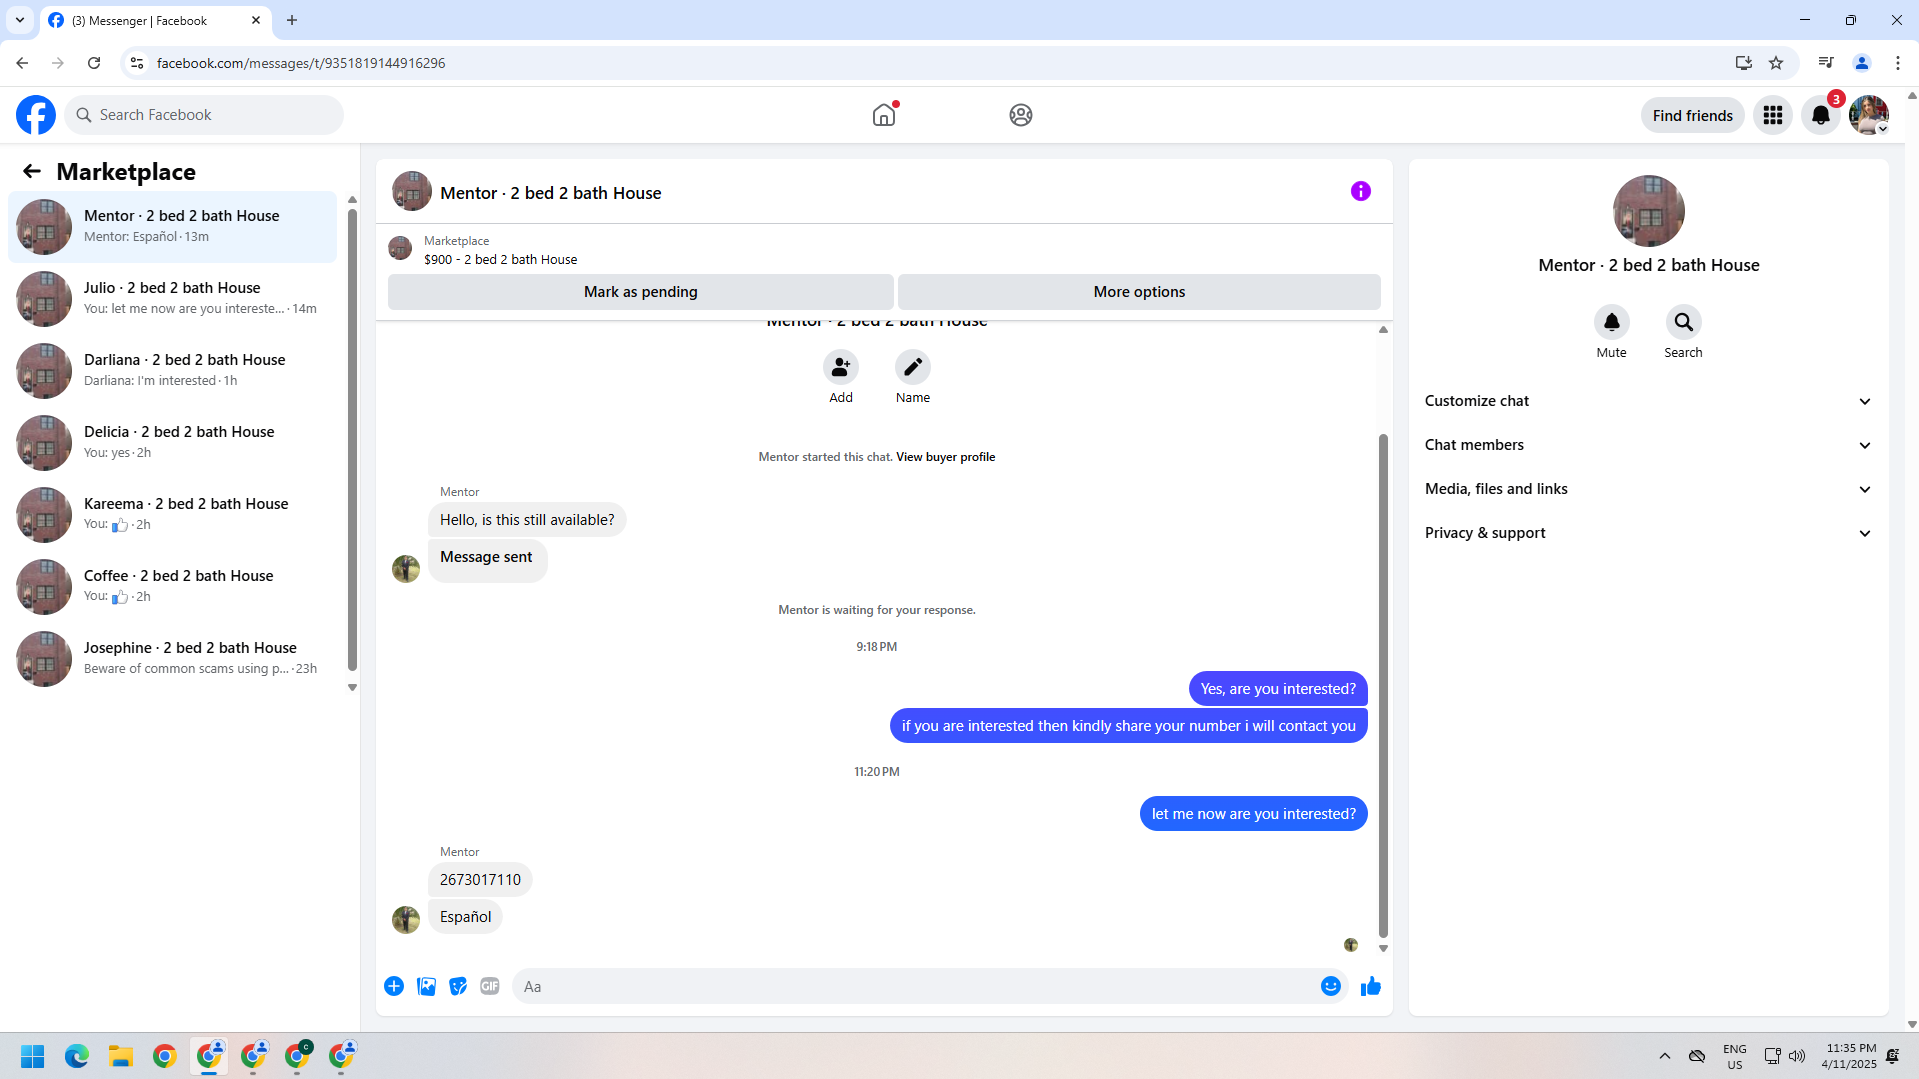Click the install app icon in address bar
The width and height of the screenshot is (1919, 1079).
pos(1744,63)
